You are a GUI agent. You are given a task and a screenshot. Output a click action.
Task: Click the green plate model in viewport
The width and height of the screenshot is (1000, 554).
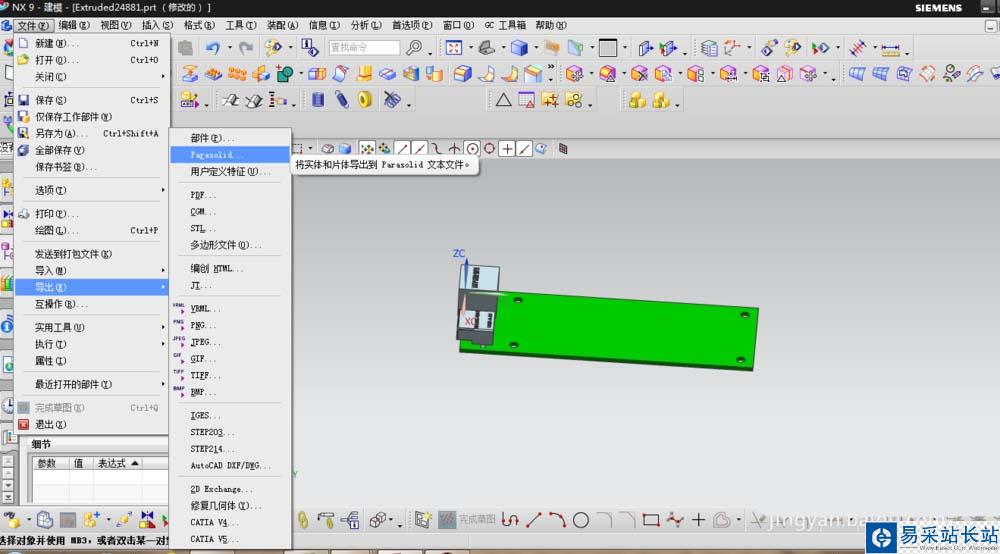pyautogui.click(x=625, y=332)
